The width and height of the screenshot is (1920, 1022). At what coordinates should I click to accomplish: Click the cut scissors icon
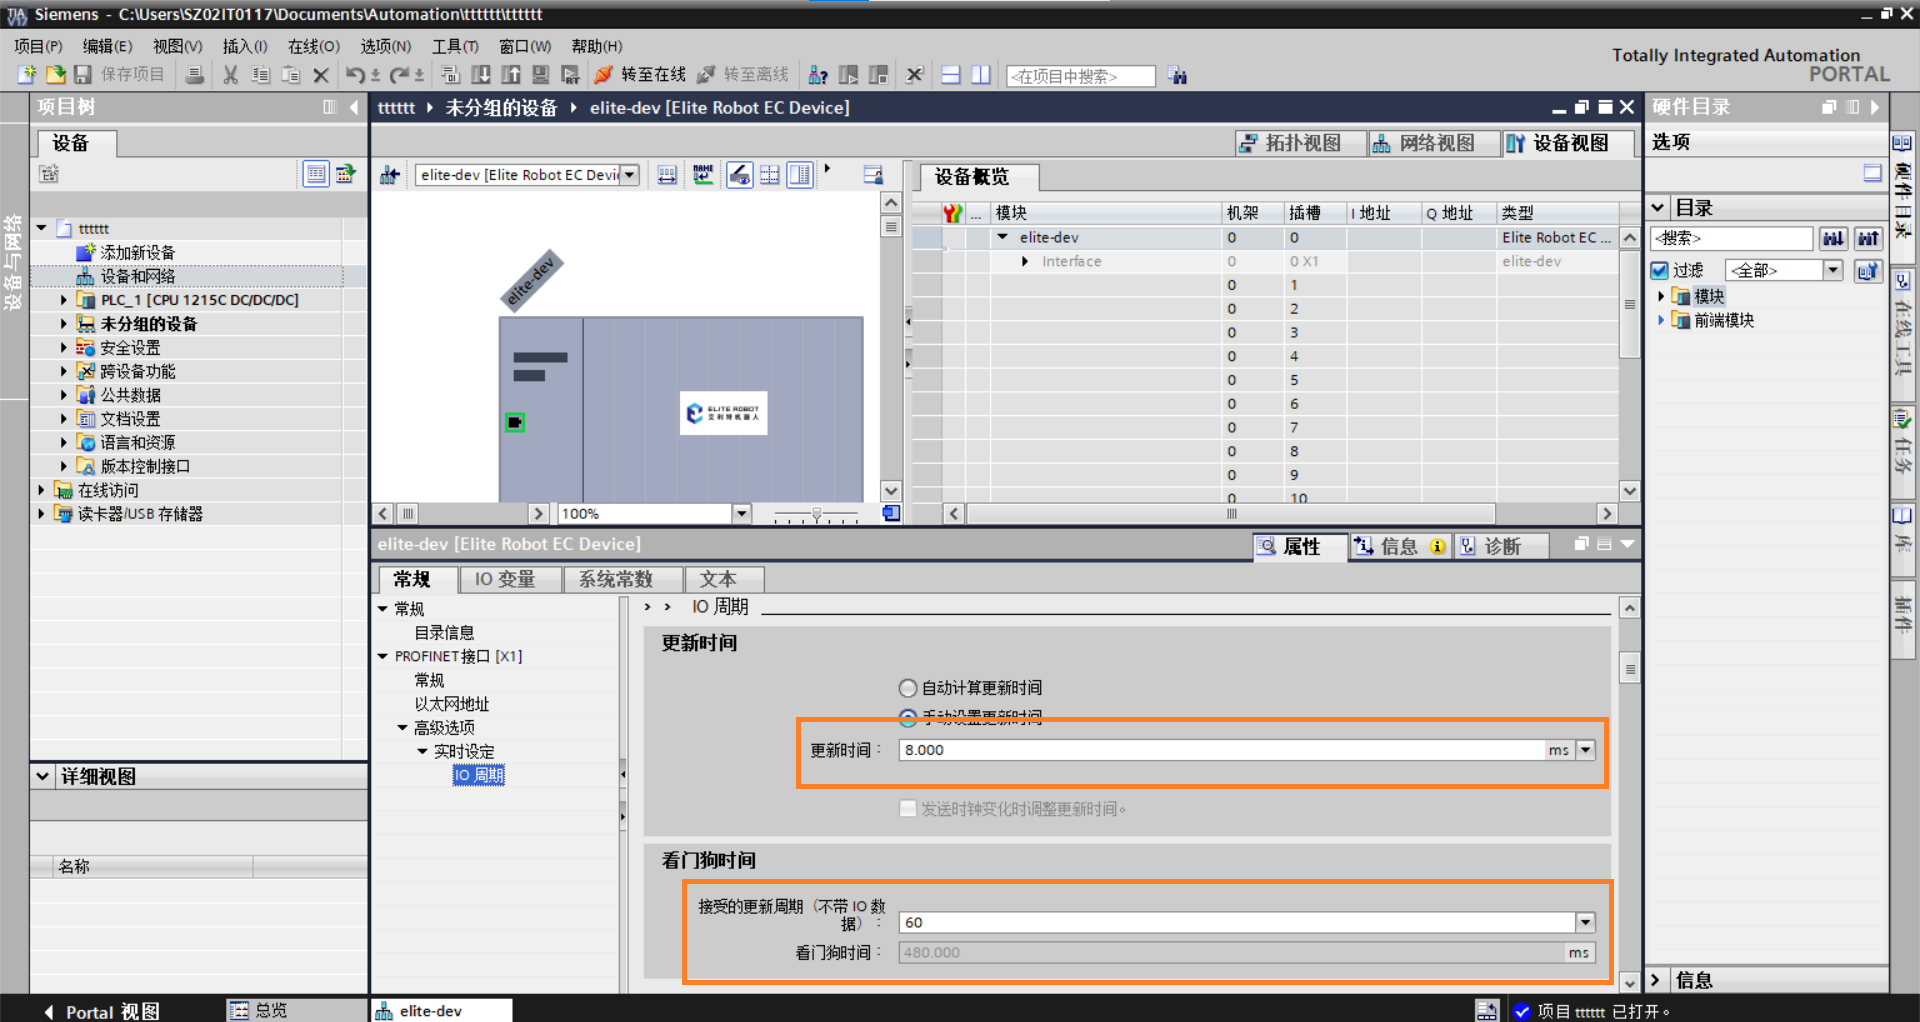[231, 75]
